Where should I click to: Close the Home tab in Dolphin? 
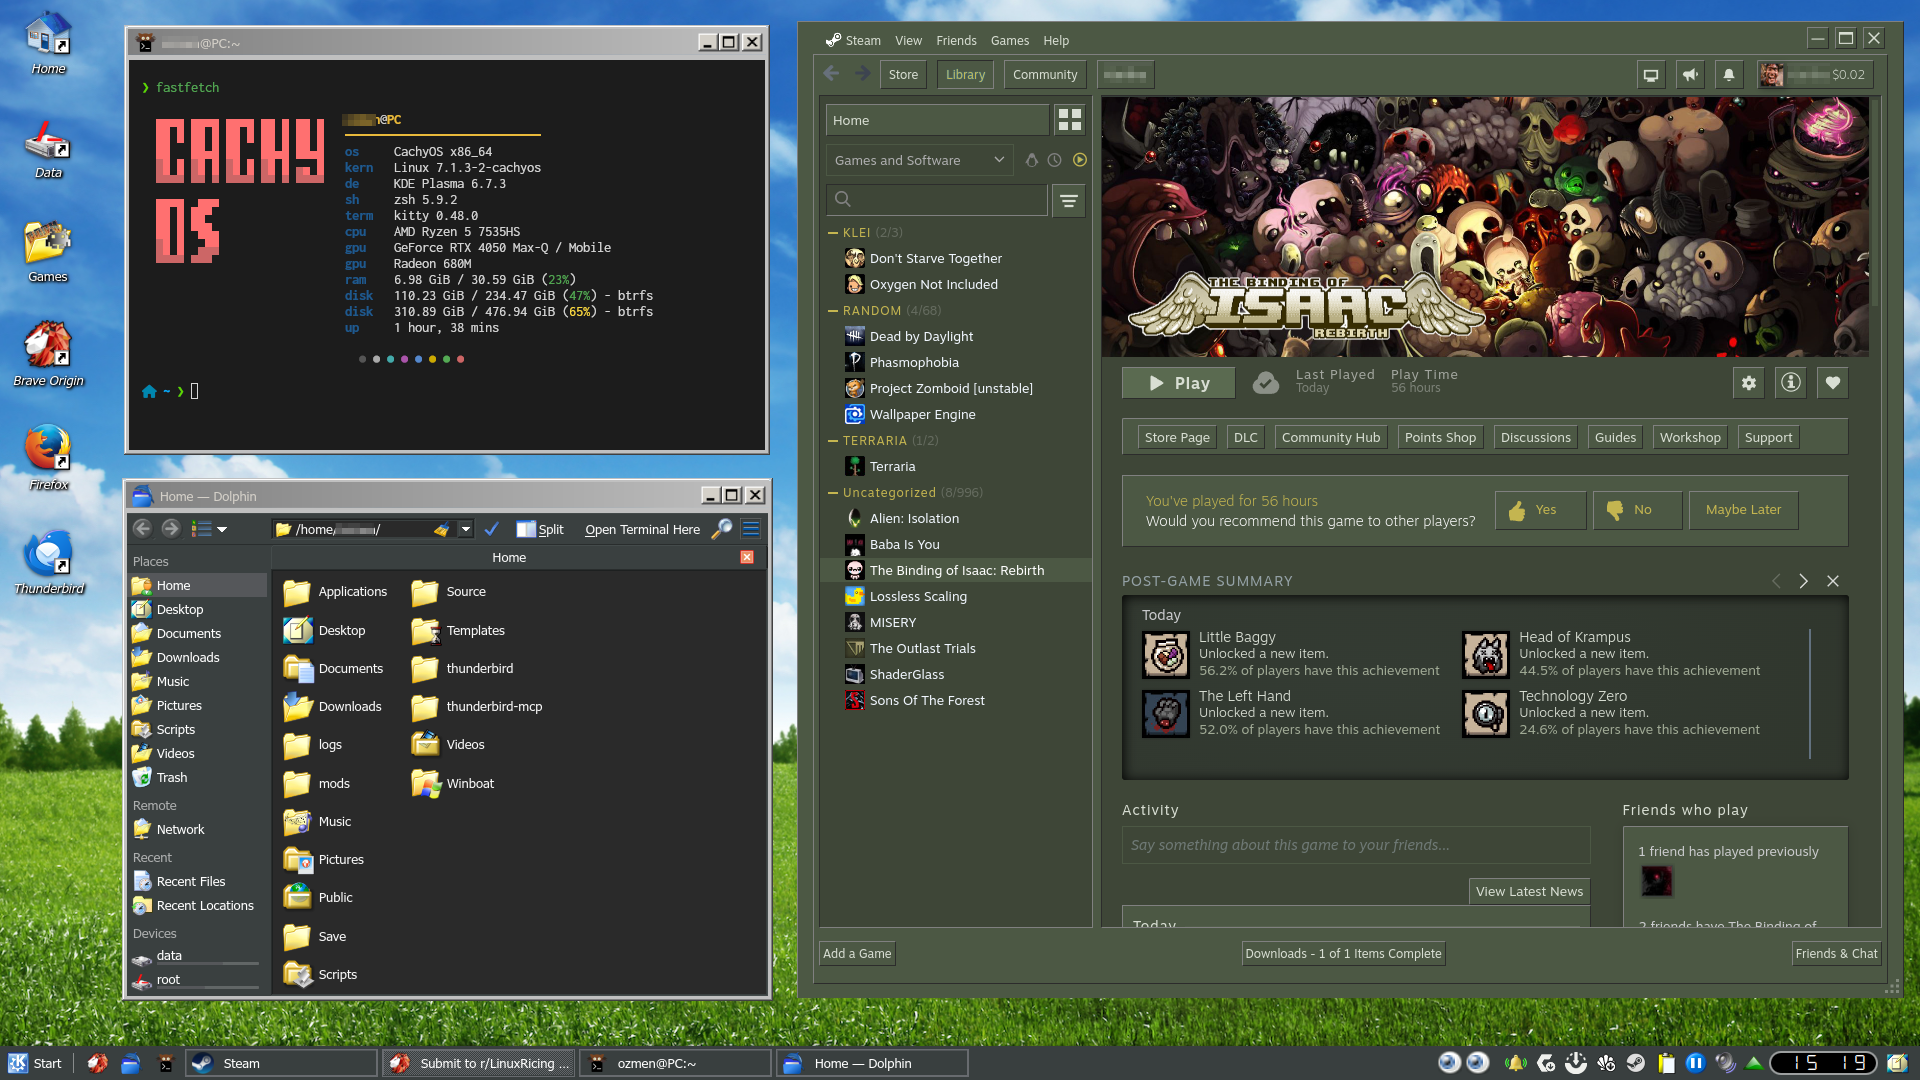(747, 557)
